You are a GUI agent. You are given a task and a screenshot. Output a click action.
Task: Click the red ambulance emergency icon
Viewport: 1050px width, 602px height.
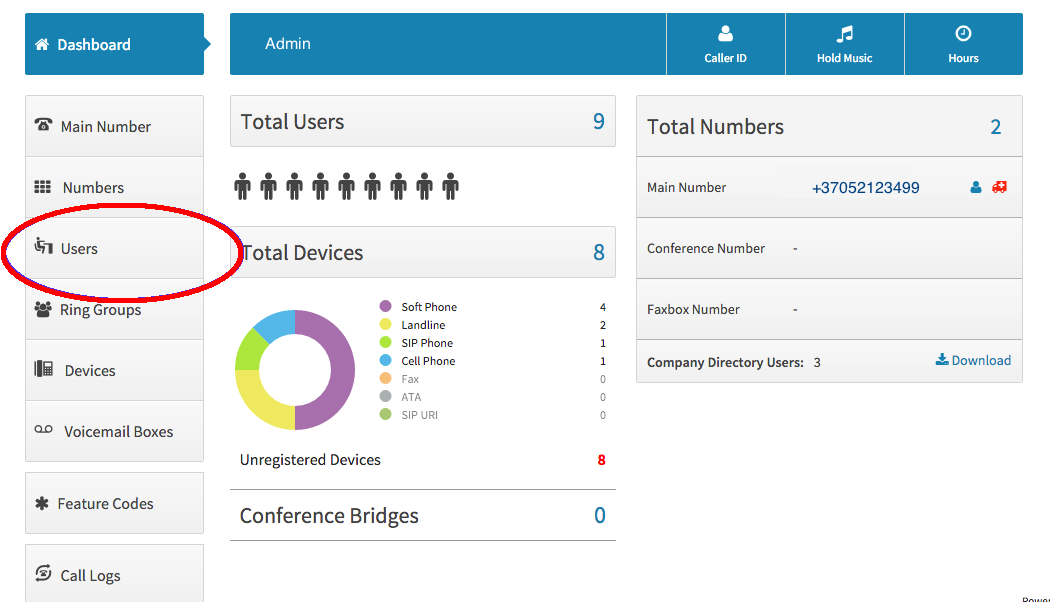click(x=999, y=188)
